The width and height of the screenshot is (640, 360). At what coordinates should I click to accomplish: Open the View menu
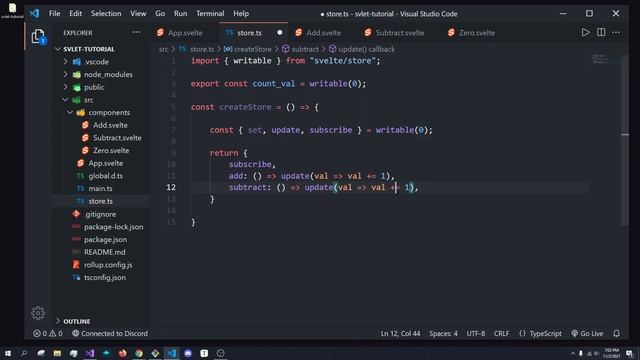tap(138, 13)
